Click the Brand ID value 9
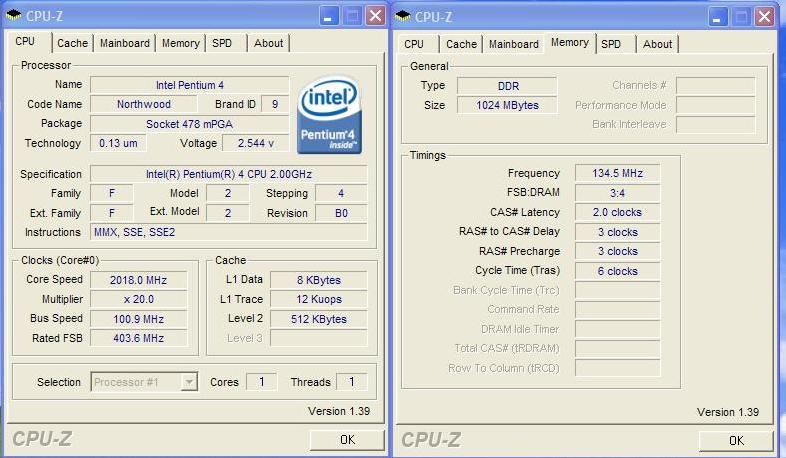 (275, 104)
